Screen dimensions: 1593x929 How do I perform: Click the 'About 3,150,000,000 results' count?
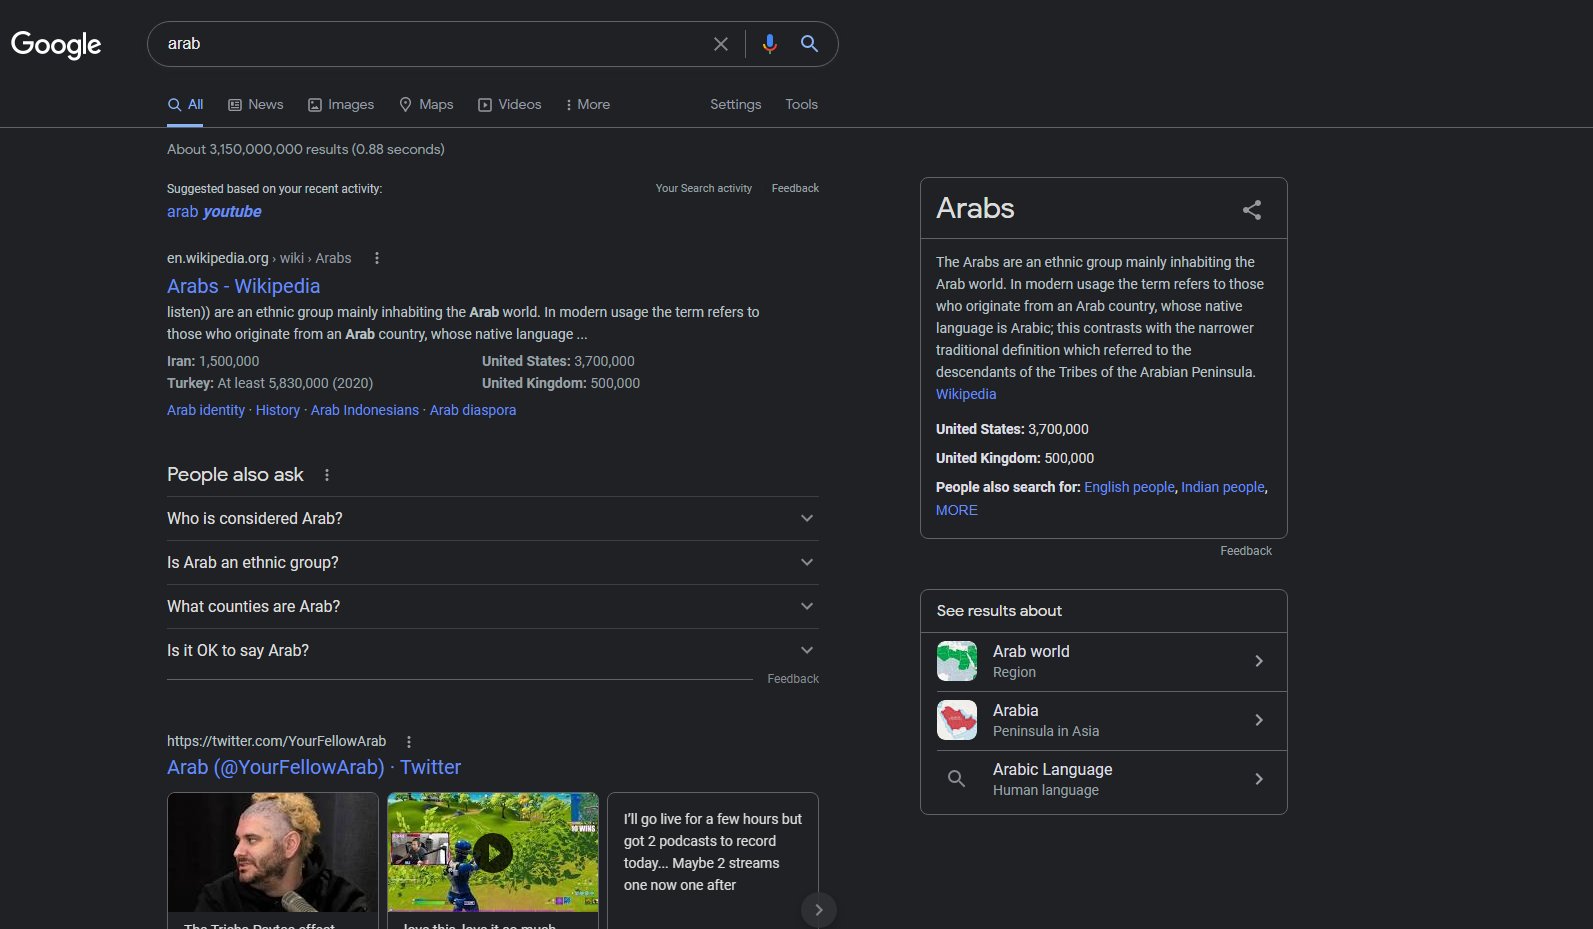click(306, 149)
